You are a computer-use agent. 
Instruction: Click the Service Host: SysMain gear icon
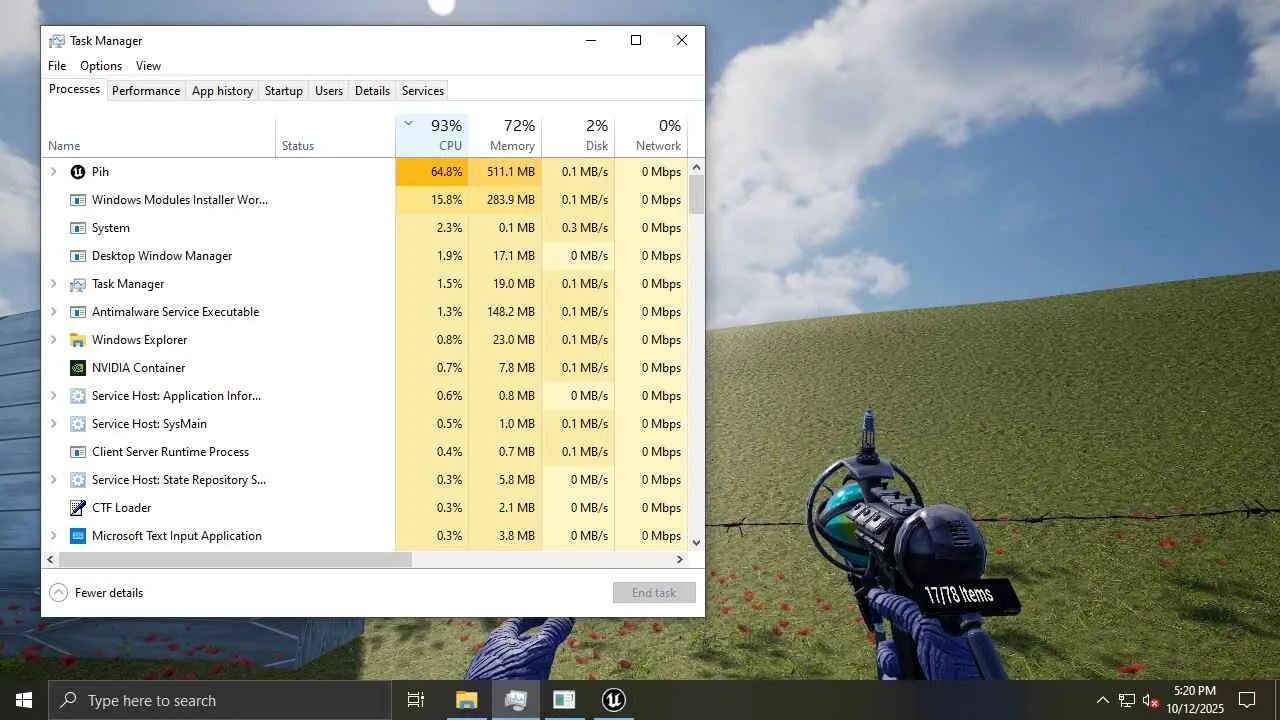tap(78, 424)
